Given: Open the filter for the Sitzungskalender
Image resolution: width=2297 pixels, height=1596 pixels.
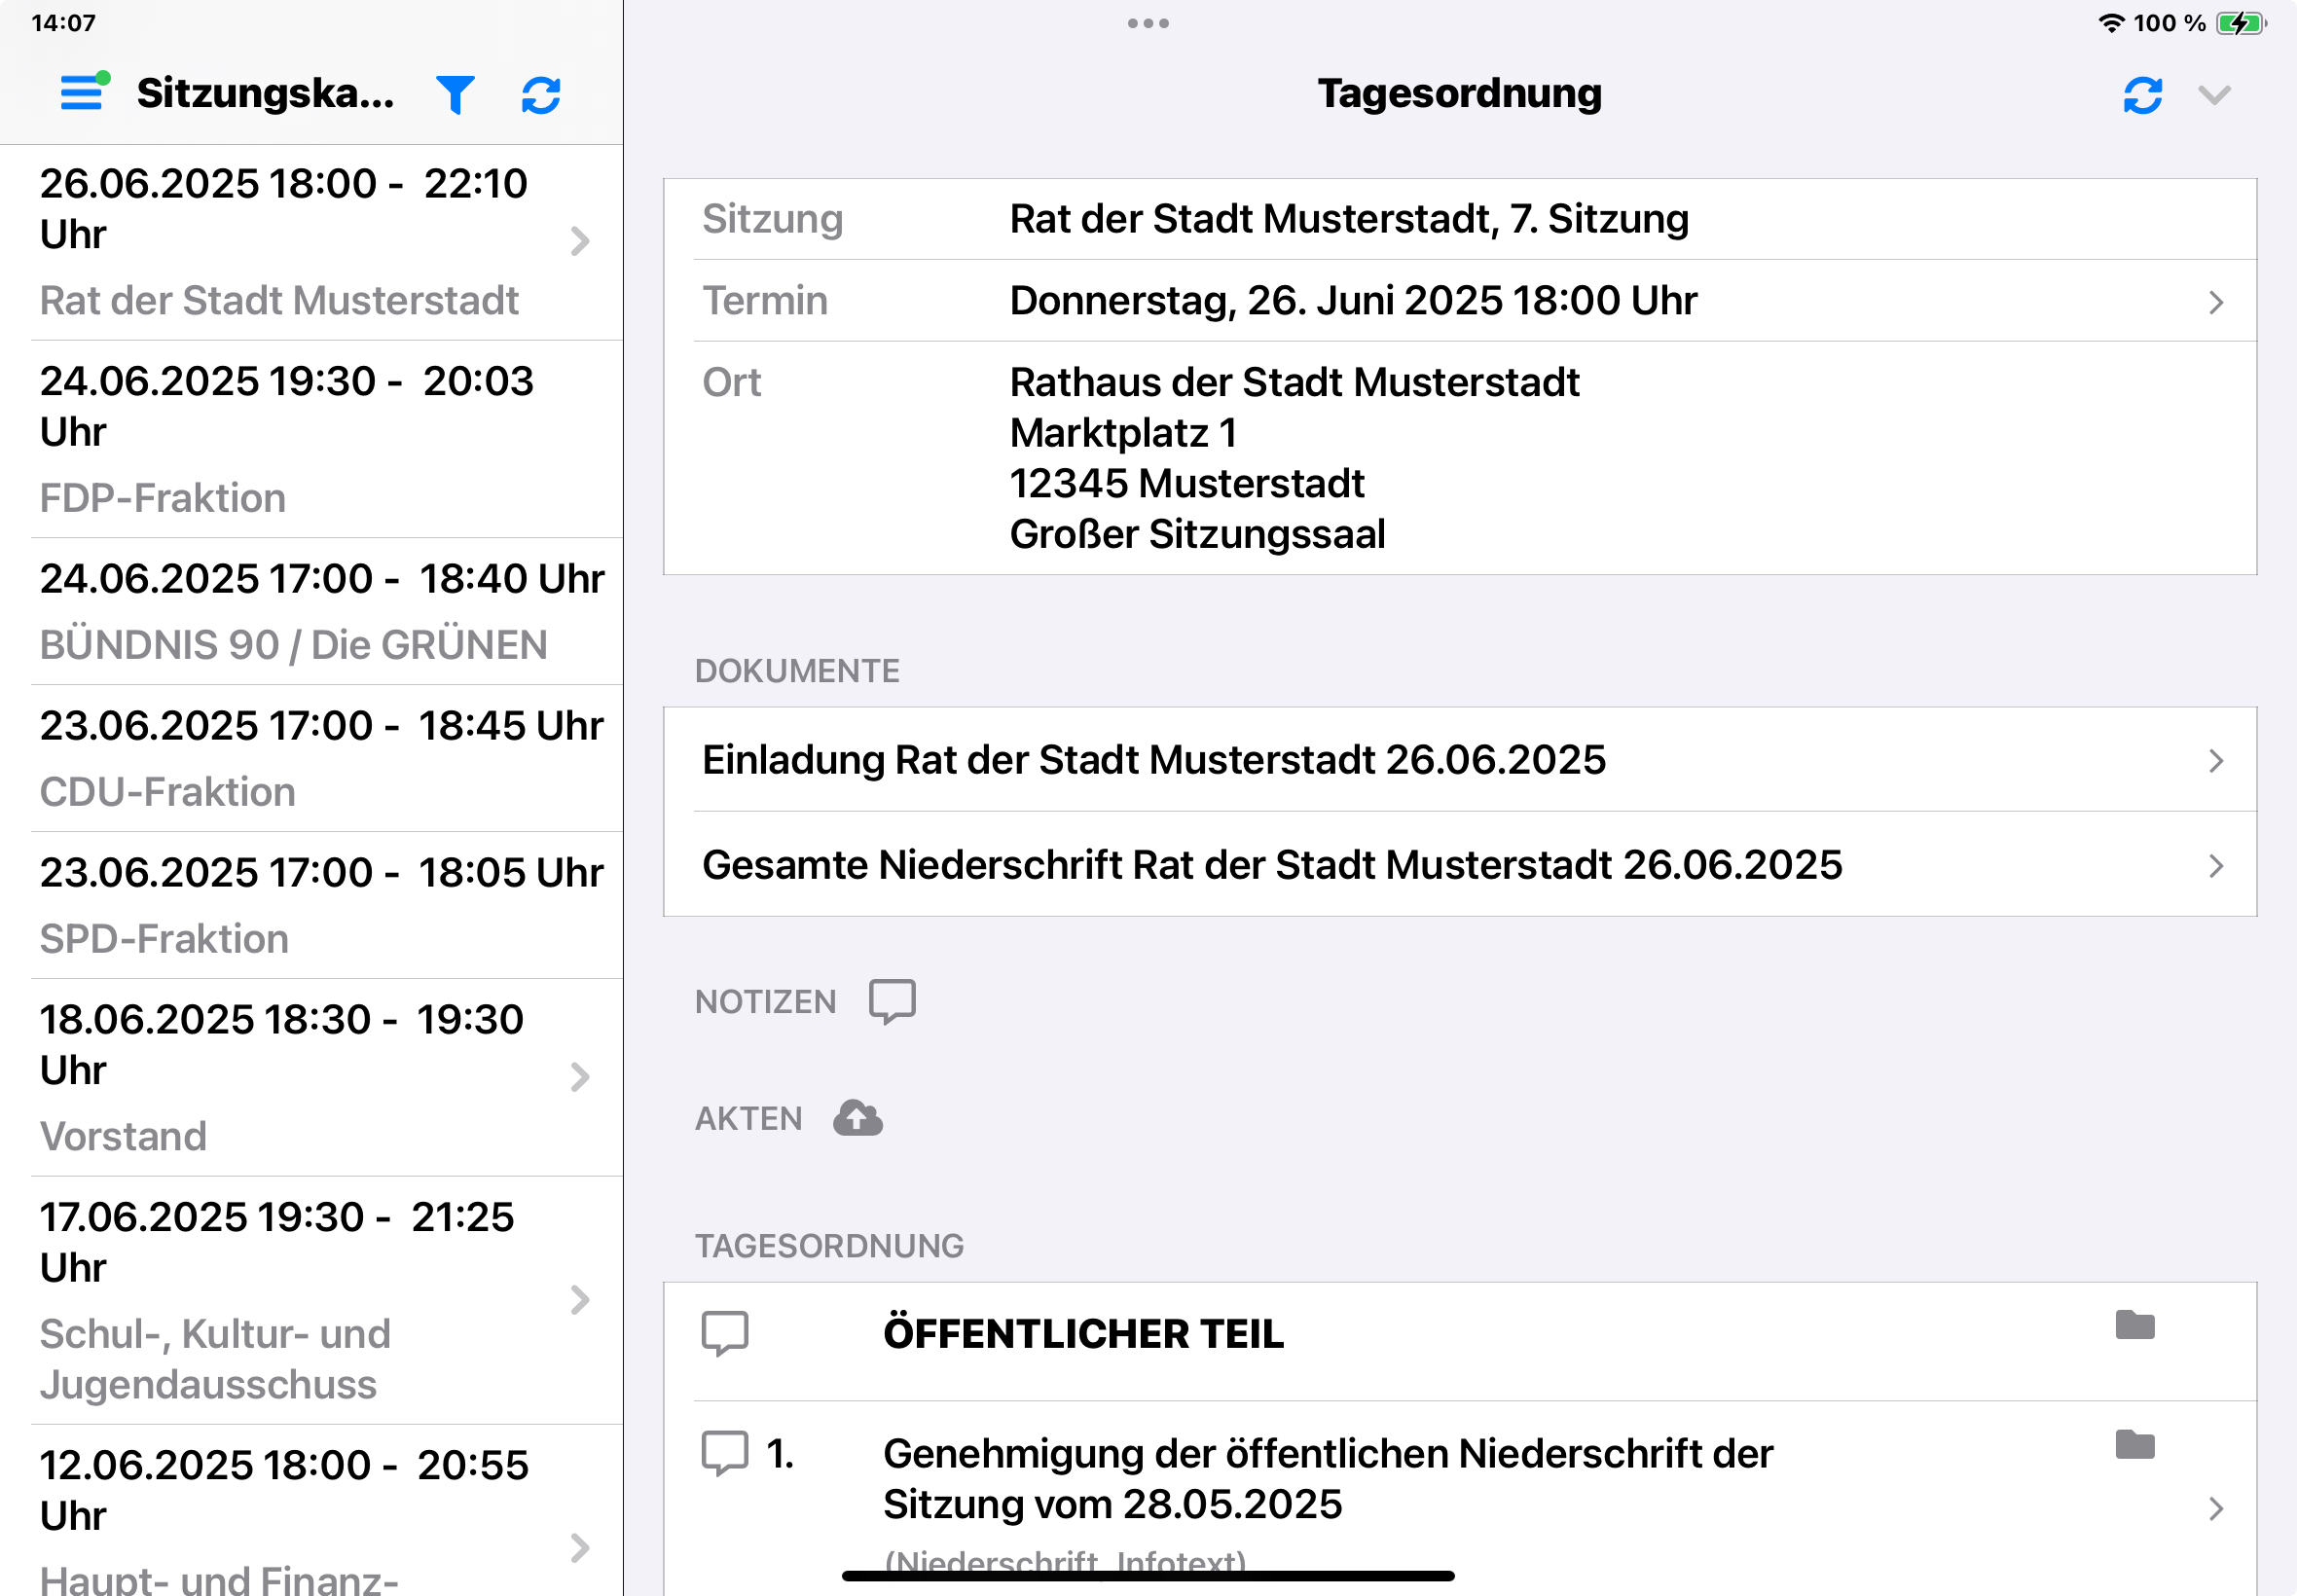Looking at the screenshot, I should click(x=454, y=94).
